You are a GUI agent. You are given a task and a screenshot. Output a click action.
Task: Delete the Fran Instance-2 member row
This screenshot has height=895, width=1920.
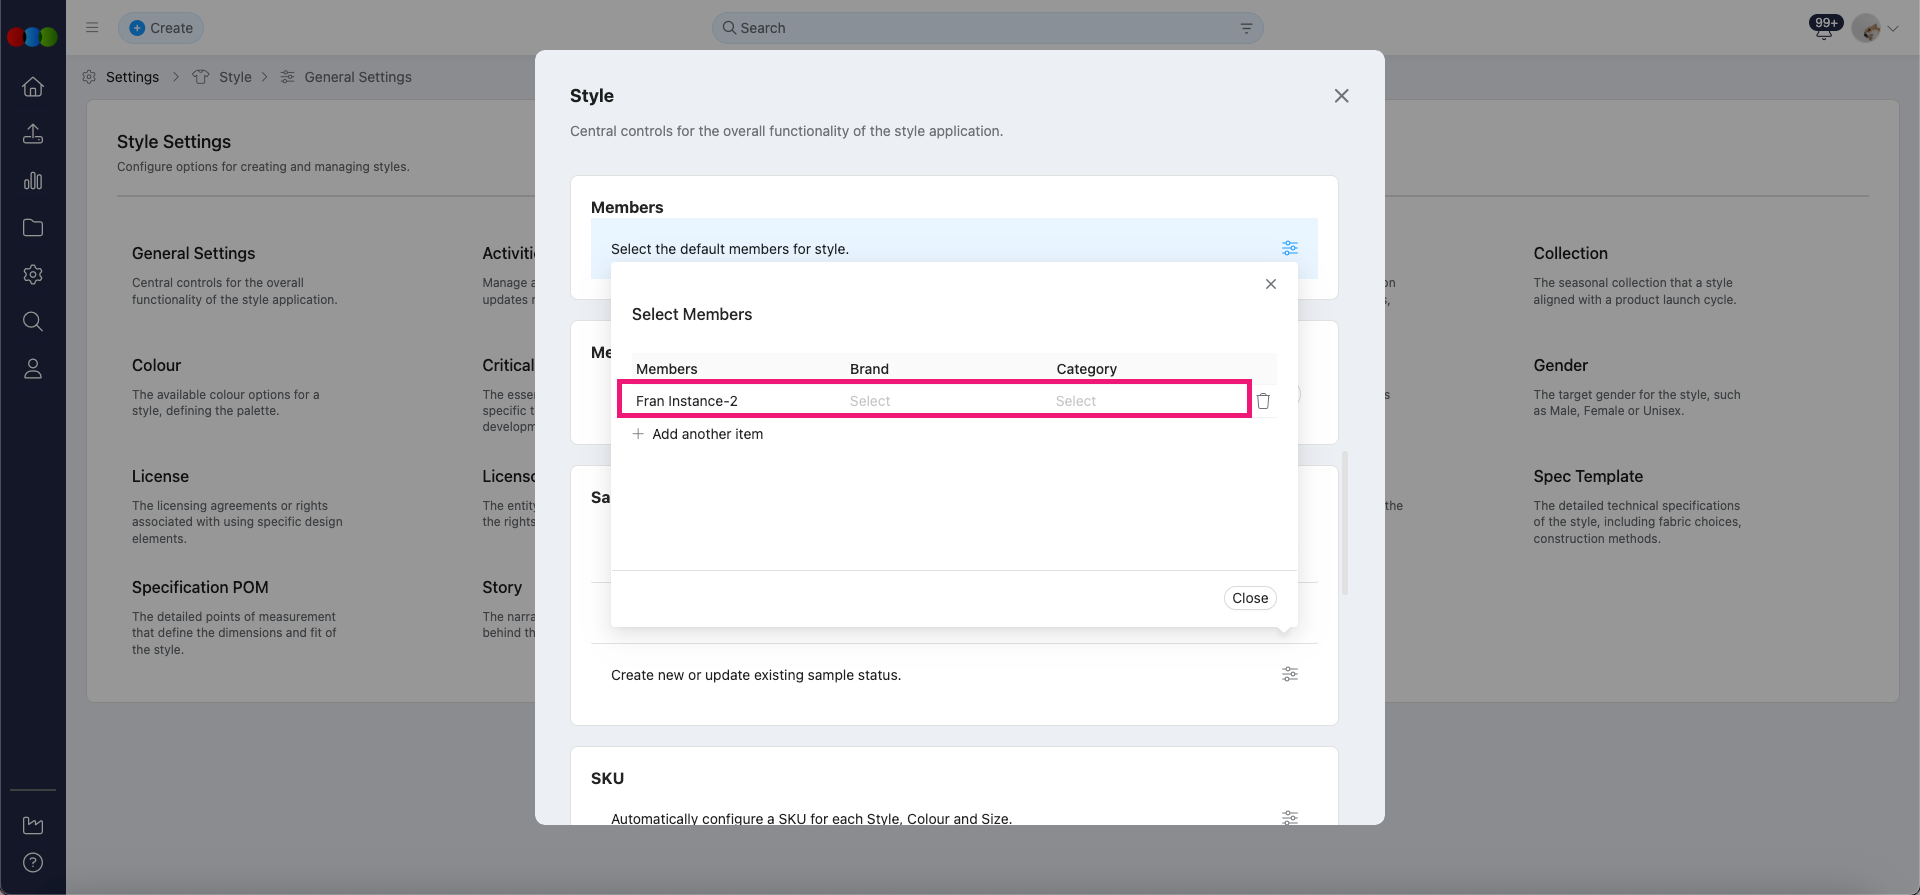click(1263, 401)
